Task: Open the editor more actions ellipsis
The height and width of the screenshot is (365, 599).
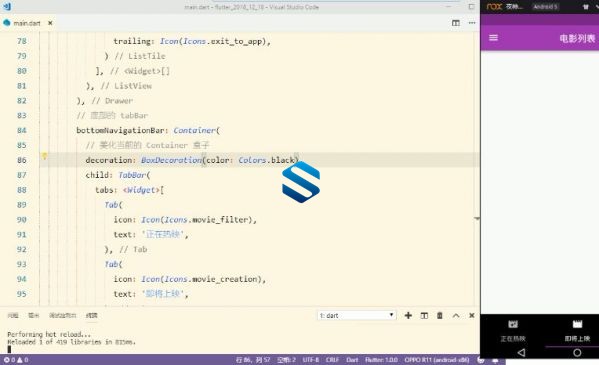Action: click(472, 23)
